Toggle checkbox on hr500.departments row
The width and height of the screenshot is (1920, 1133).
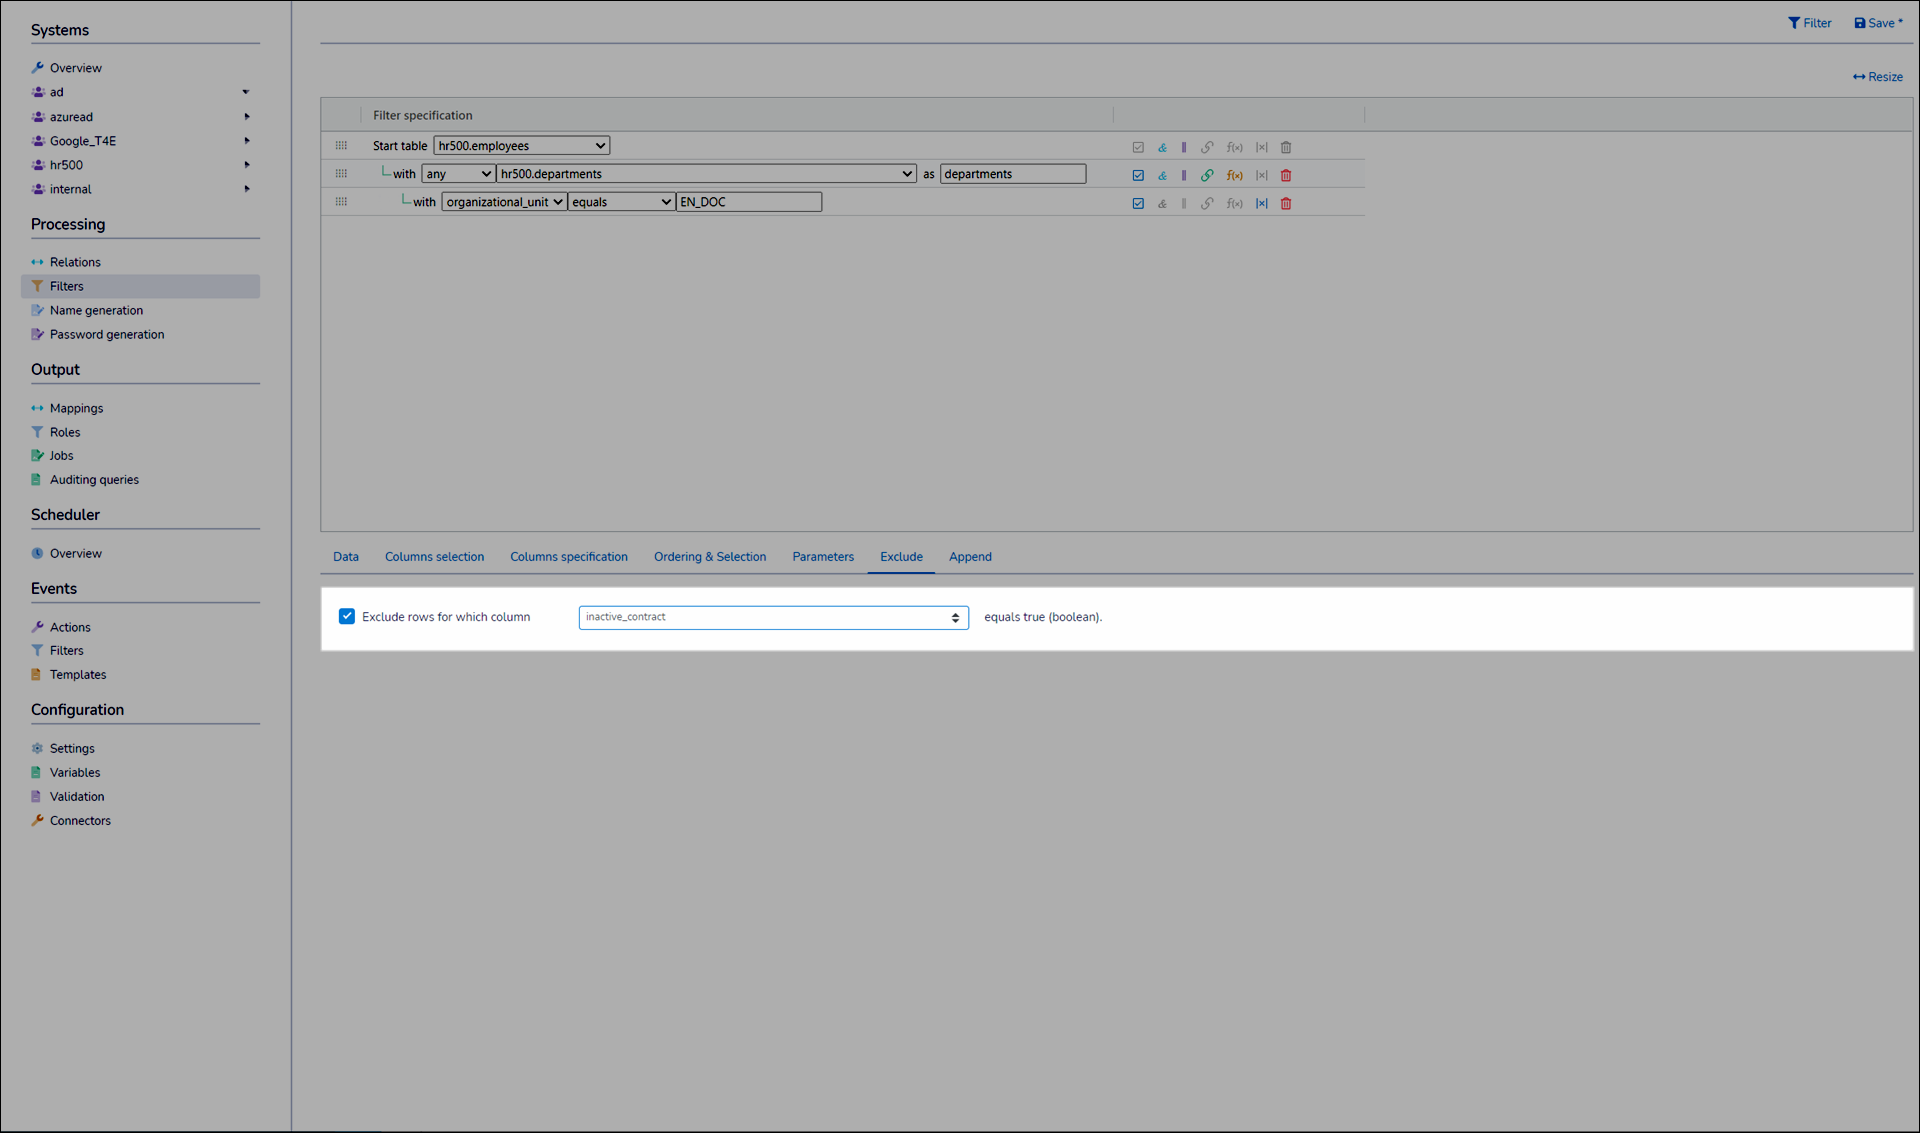click(1138, 175)
